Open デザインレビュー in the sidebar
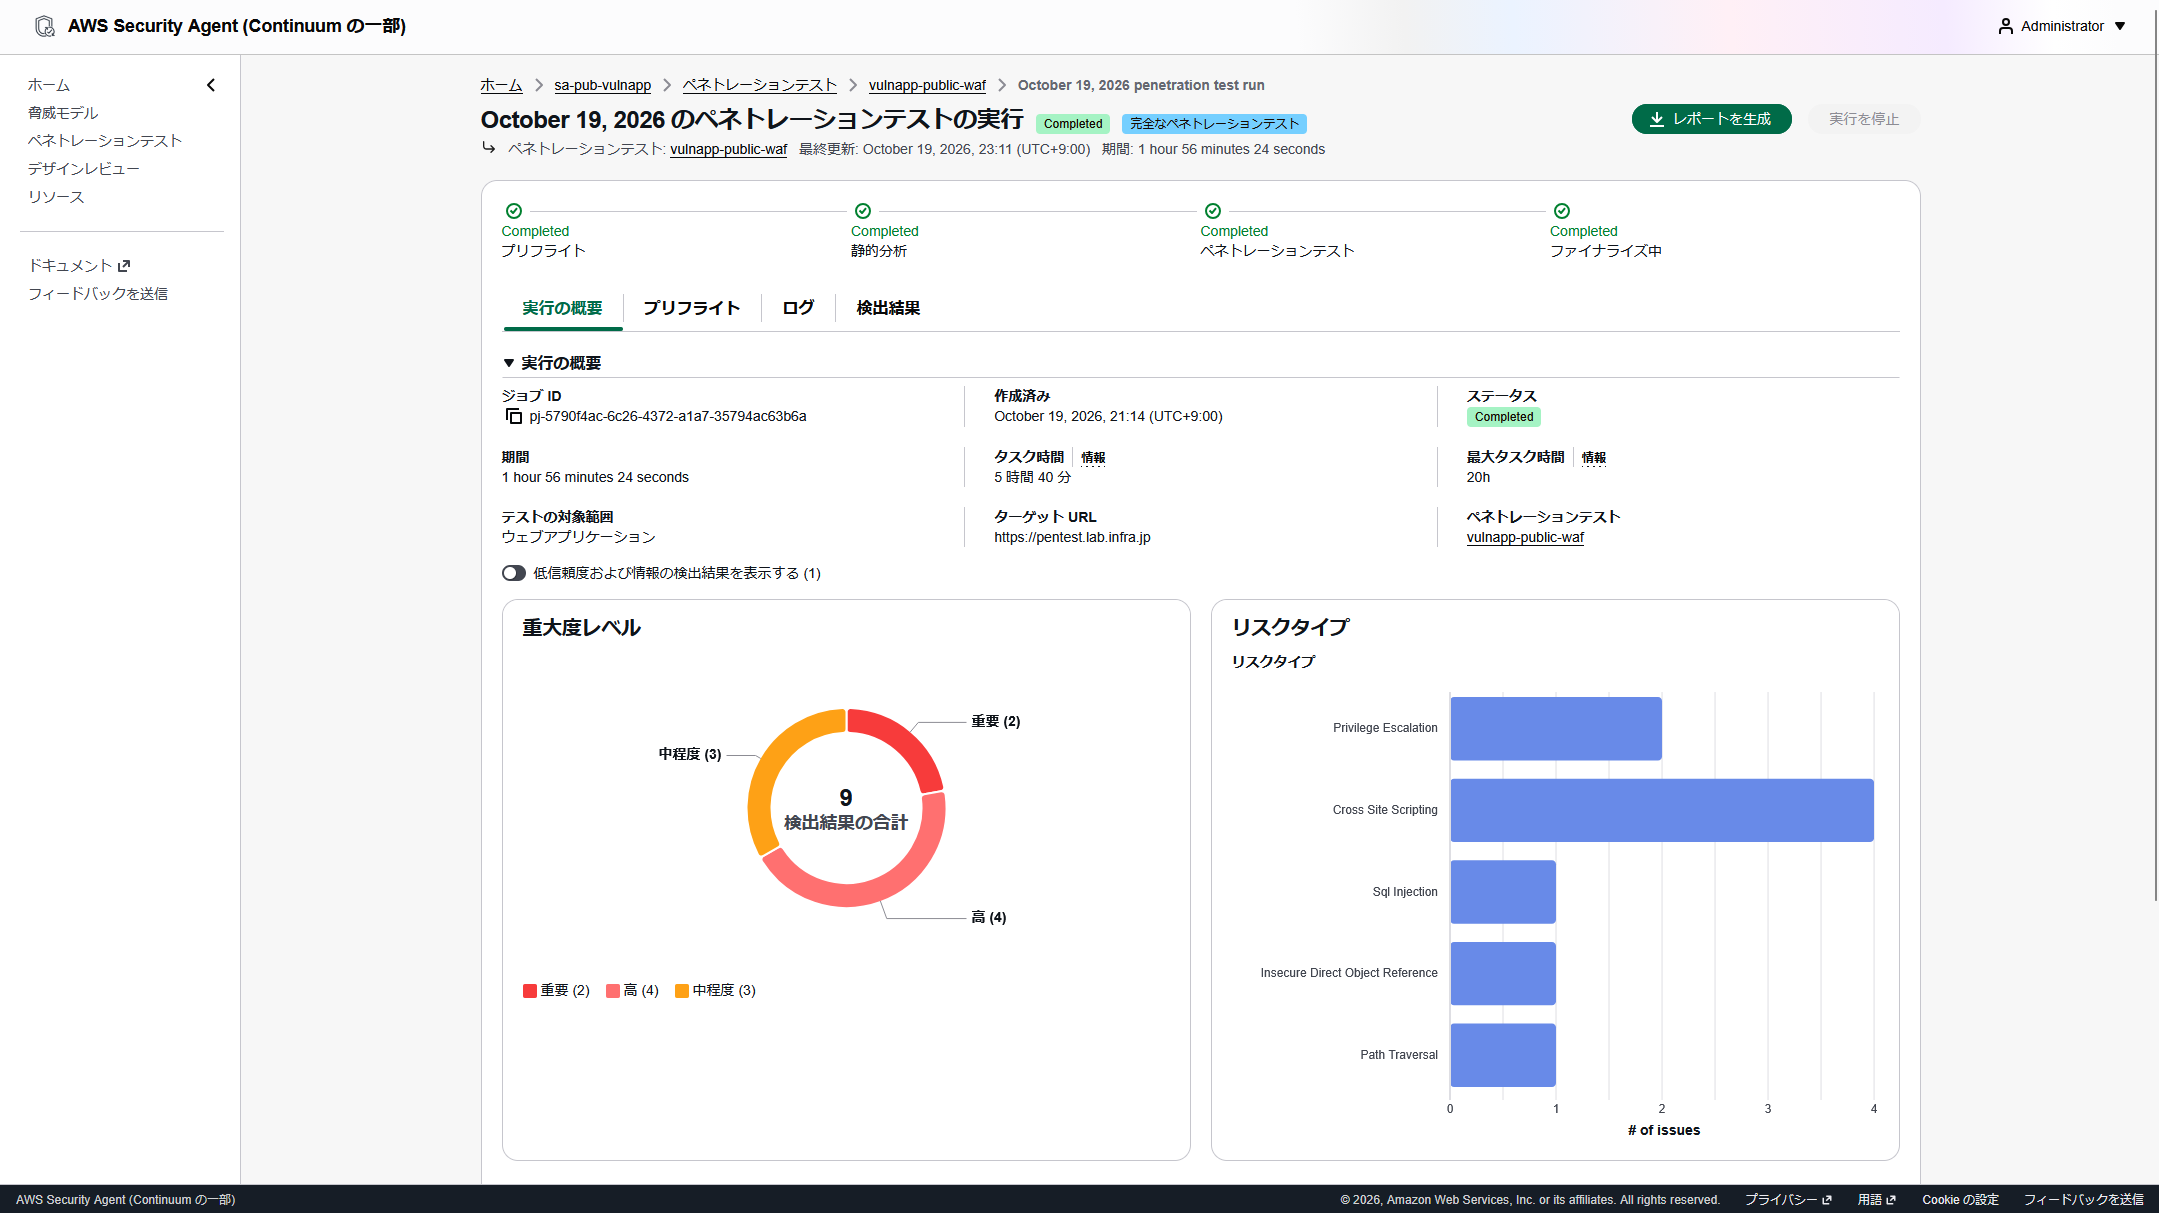This screenshot has width=2159, height=1213. click(84, 169)
